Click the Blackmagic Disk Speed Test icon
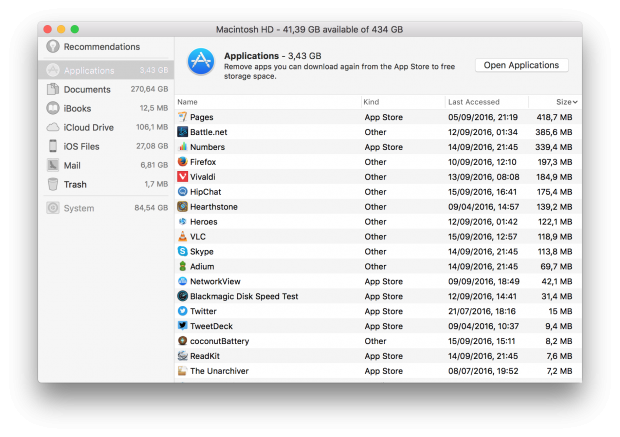620x437 pixels. coord(182,296)
